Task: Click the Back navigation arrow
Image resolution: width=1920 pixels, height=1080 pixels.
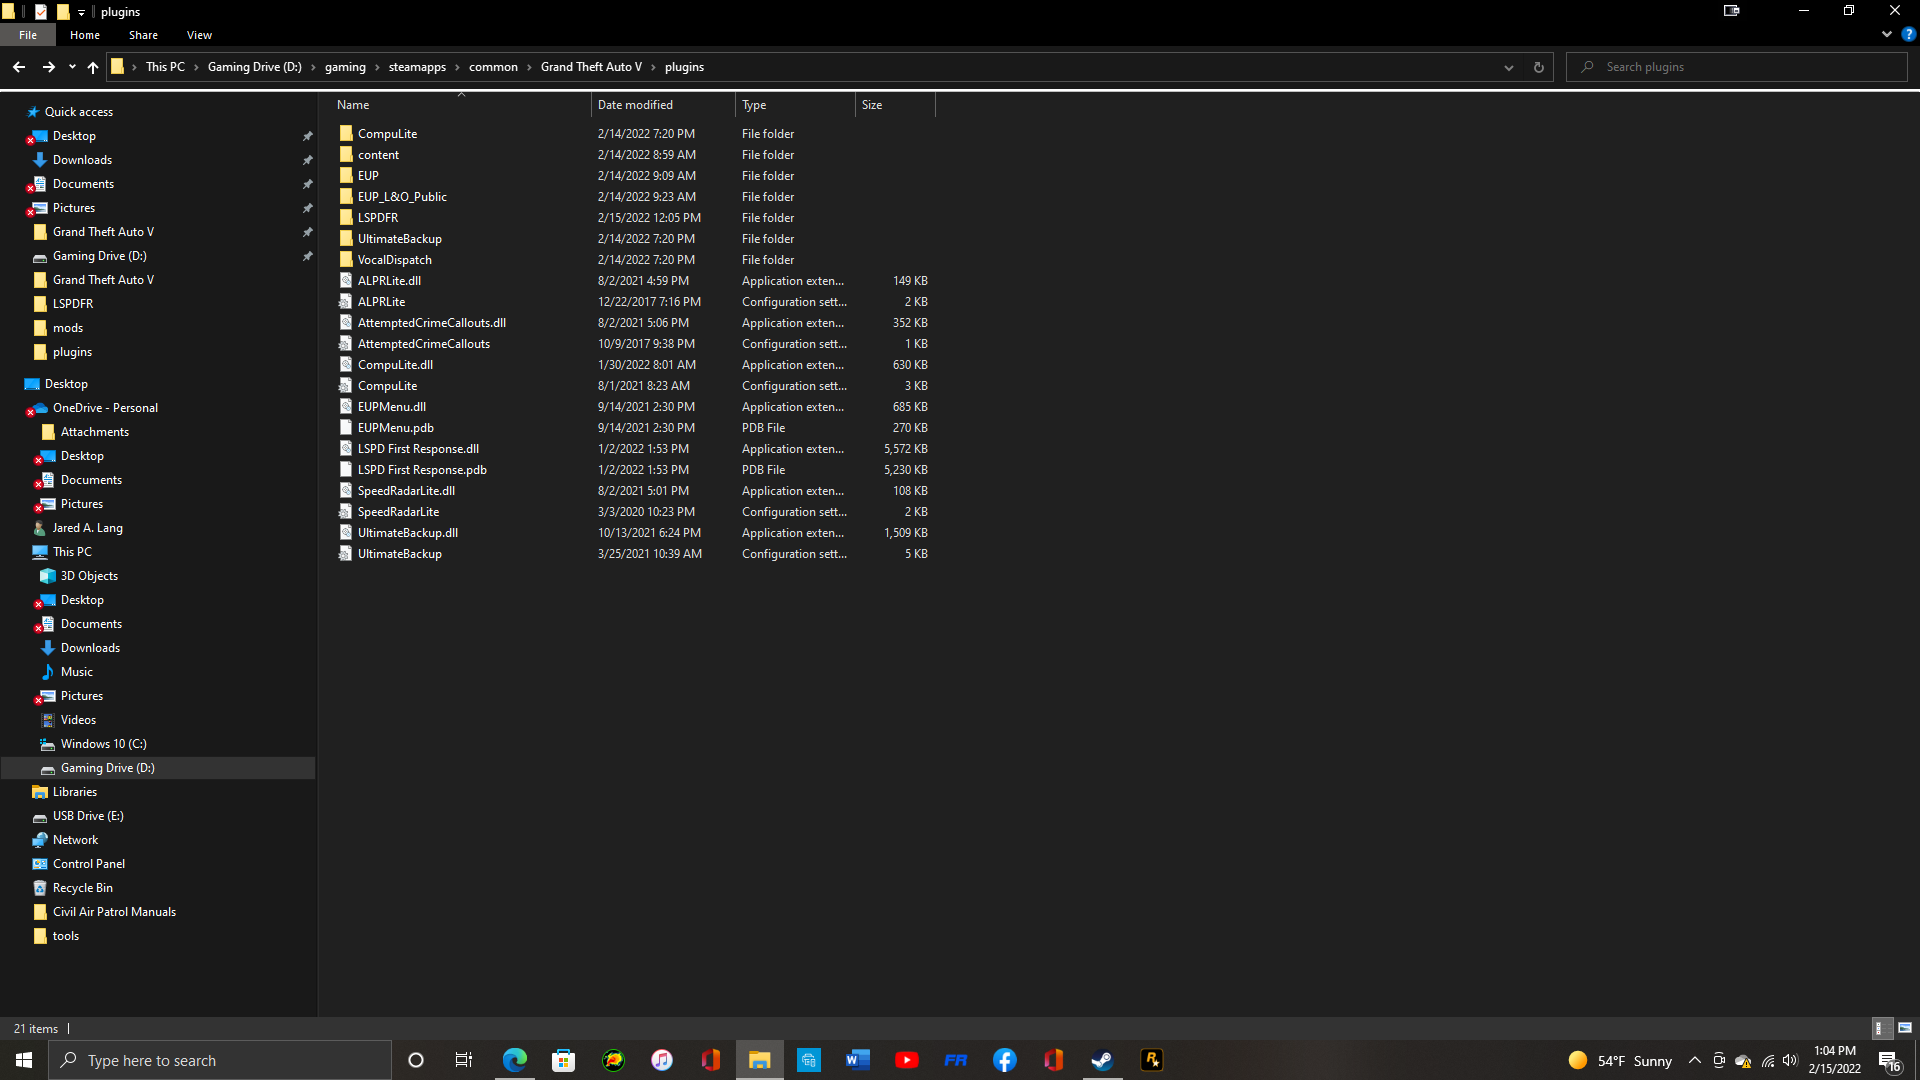Action: pos(19,67)
